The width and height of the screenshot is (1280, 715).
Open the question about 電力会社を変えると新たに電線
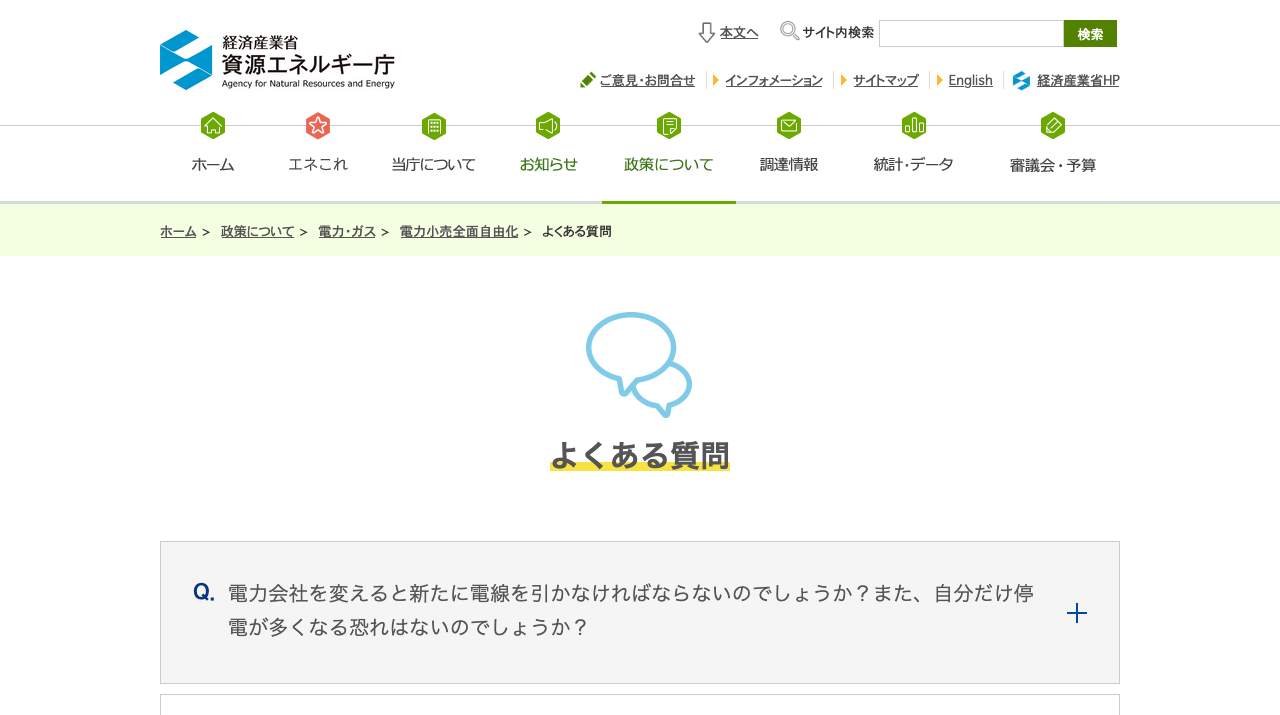pyautogui.click(x=640, y=612)
